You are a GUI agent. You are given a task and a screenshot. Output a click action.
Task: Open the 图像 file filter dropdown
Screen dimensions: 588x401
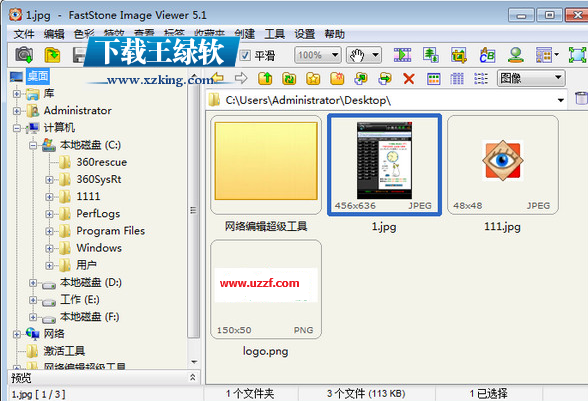[x=531, y=78]
